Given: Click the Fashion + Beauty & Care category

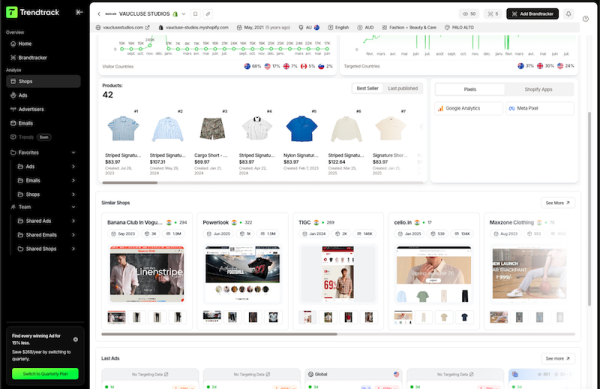Looking at the screenshot, I should [409, 28].
